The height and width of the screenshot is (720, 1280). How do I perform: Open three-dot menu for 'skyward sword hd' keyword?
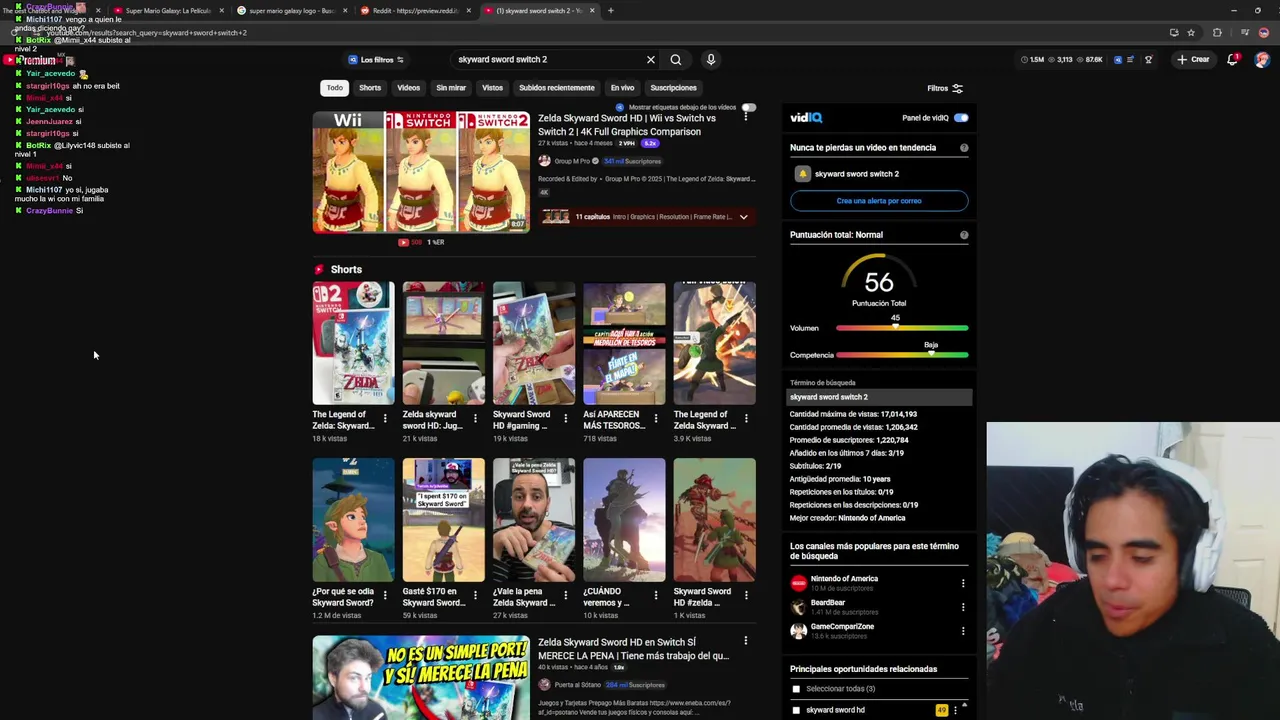click(955, 710)
